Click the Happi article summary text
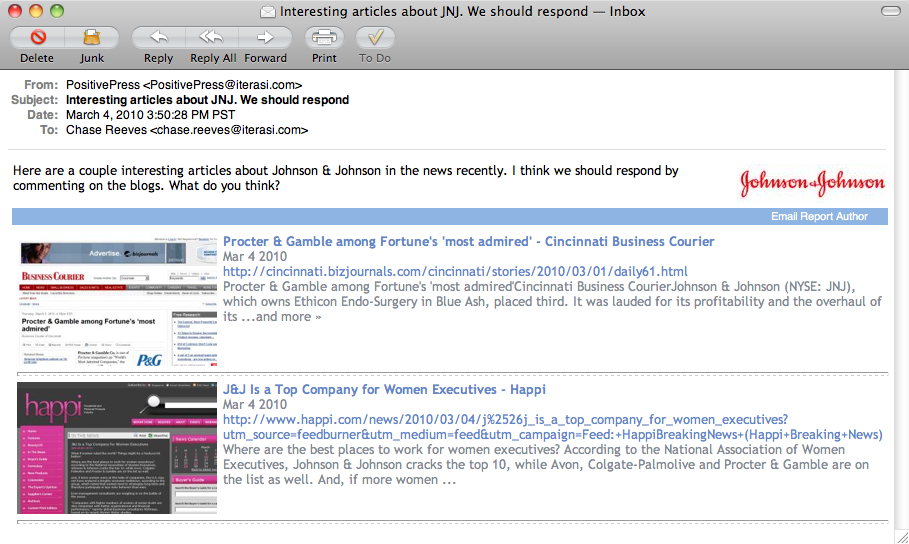909x544 pixels. click(x=546, y=465)
